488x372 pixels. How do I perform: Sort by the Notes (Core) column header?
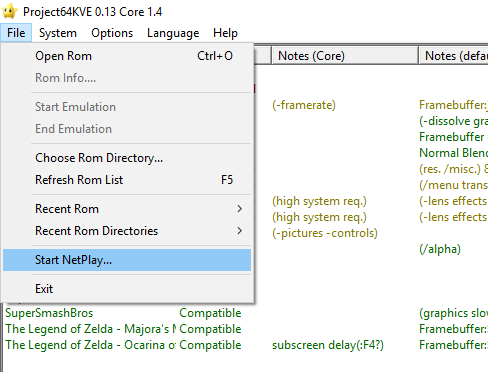(x=345, y=56)
